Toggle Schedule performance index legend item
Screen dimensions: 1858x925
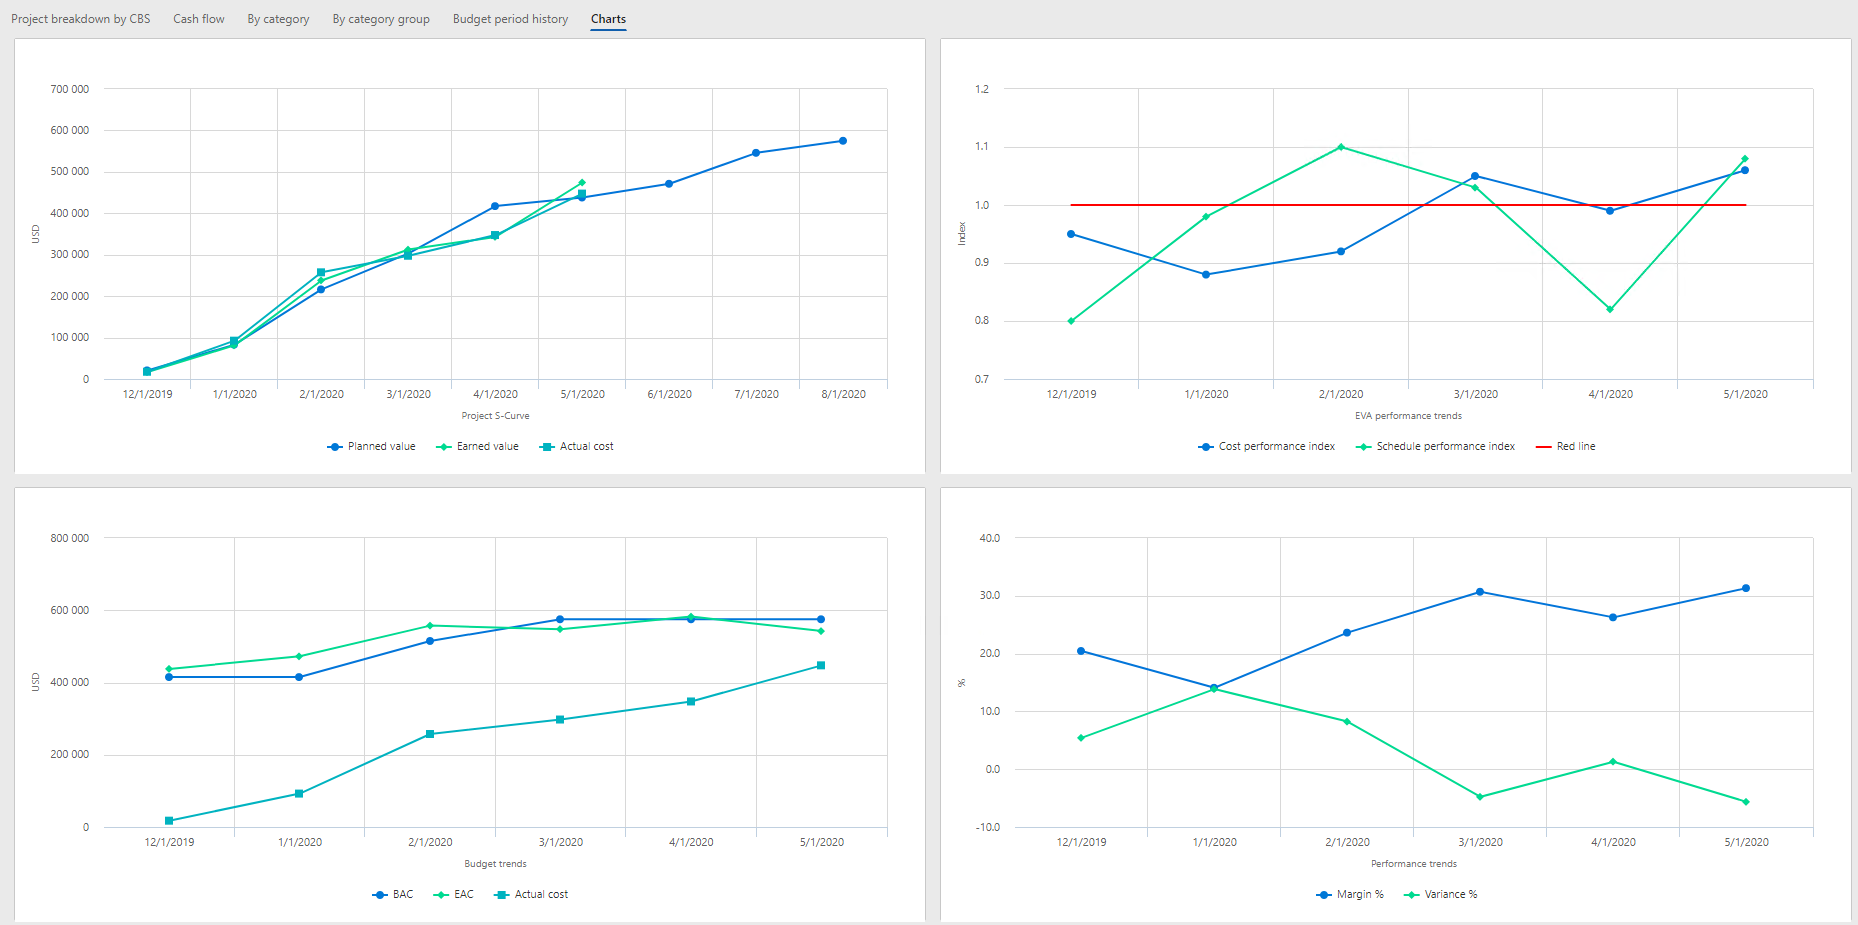pos(1435,447)
